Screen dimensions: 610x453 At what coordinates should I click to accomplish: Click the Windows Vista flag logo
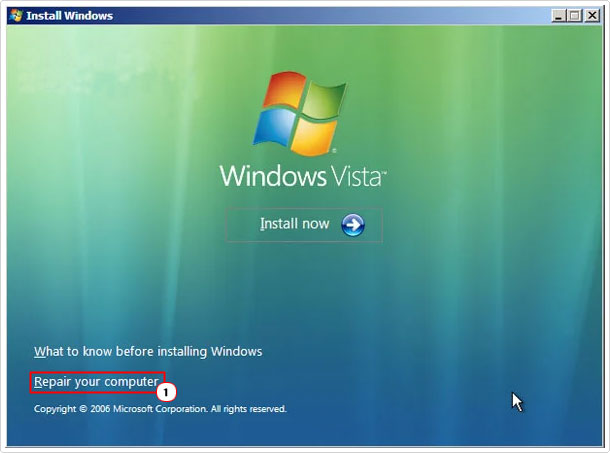pyautogui.click(x=300, y=114)
